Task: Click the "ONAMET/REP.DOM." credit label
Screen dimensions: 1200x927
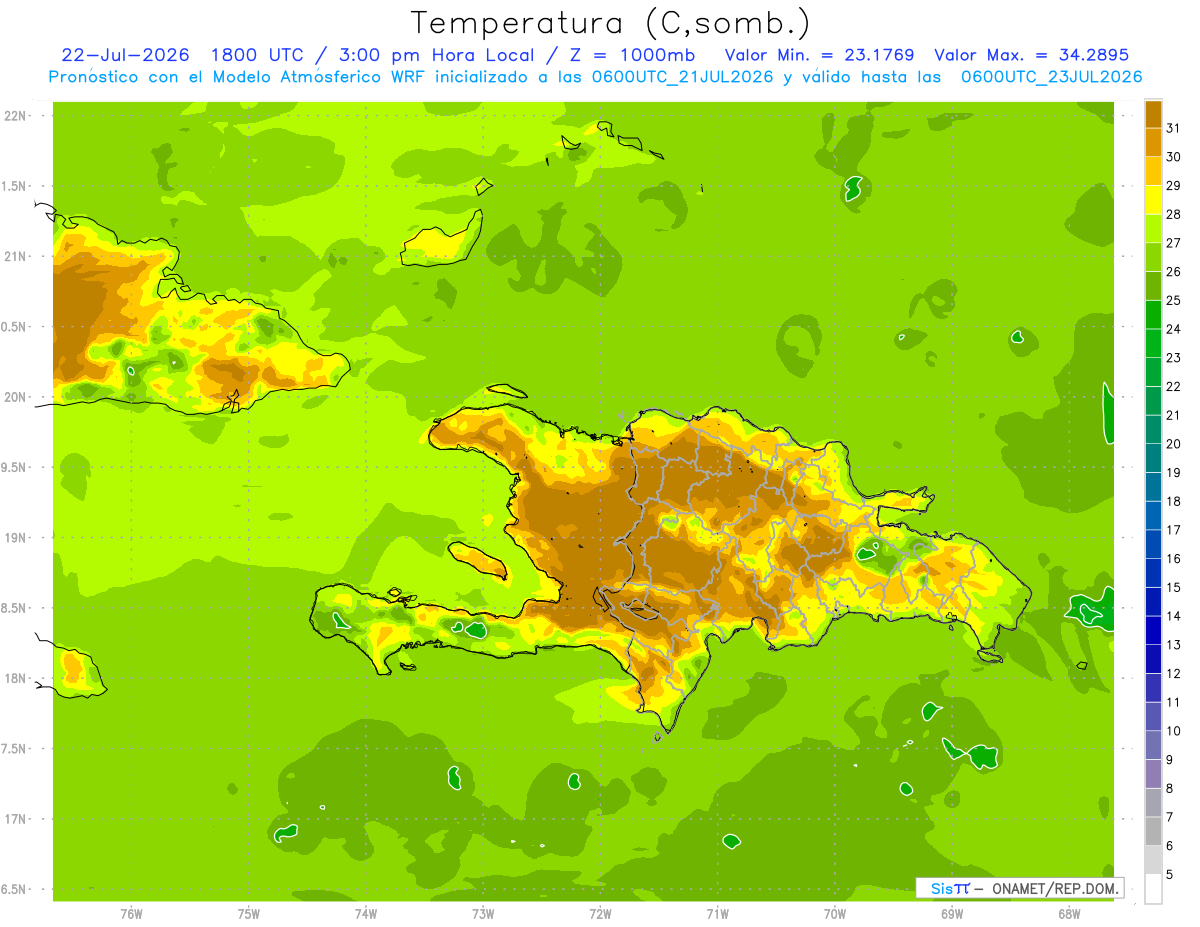Action: tap(1055, 888)
